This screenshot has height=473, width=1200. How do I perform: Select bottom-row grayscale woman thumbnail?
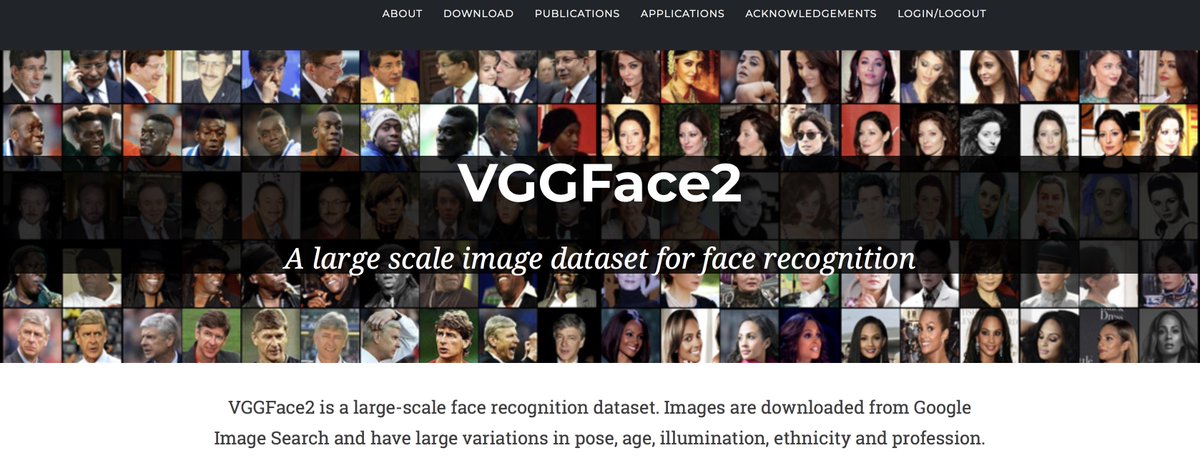pyautogui.click(x=1169, y=335)
